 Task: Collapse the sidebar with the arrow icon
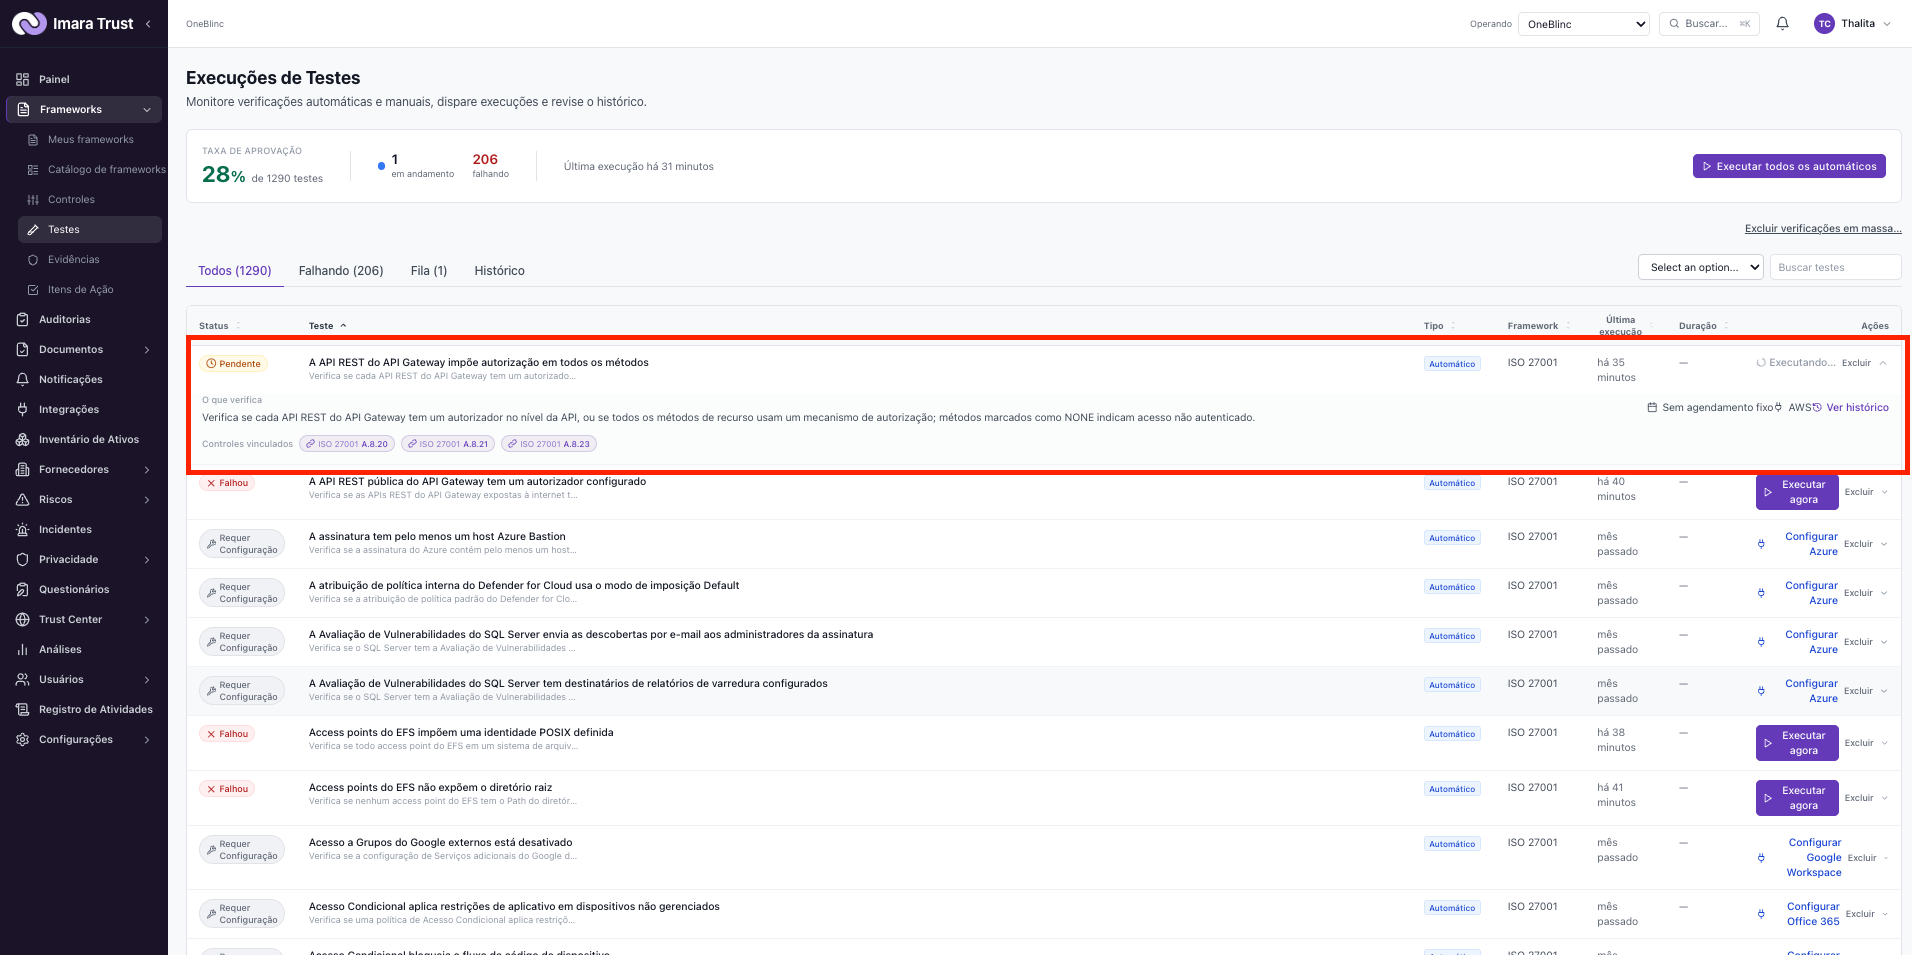point(148,23)
